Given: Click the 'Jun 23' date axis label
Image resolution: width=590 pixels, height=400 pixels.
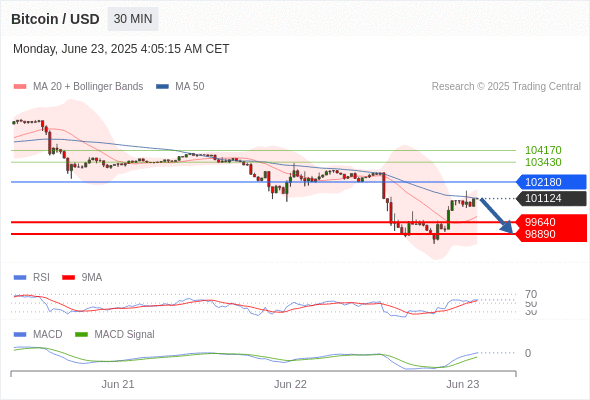Looking at the screenshot, I should coord(463,384).
